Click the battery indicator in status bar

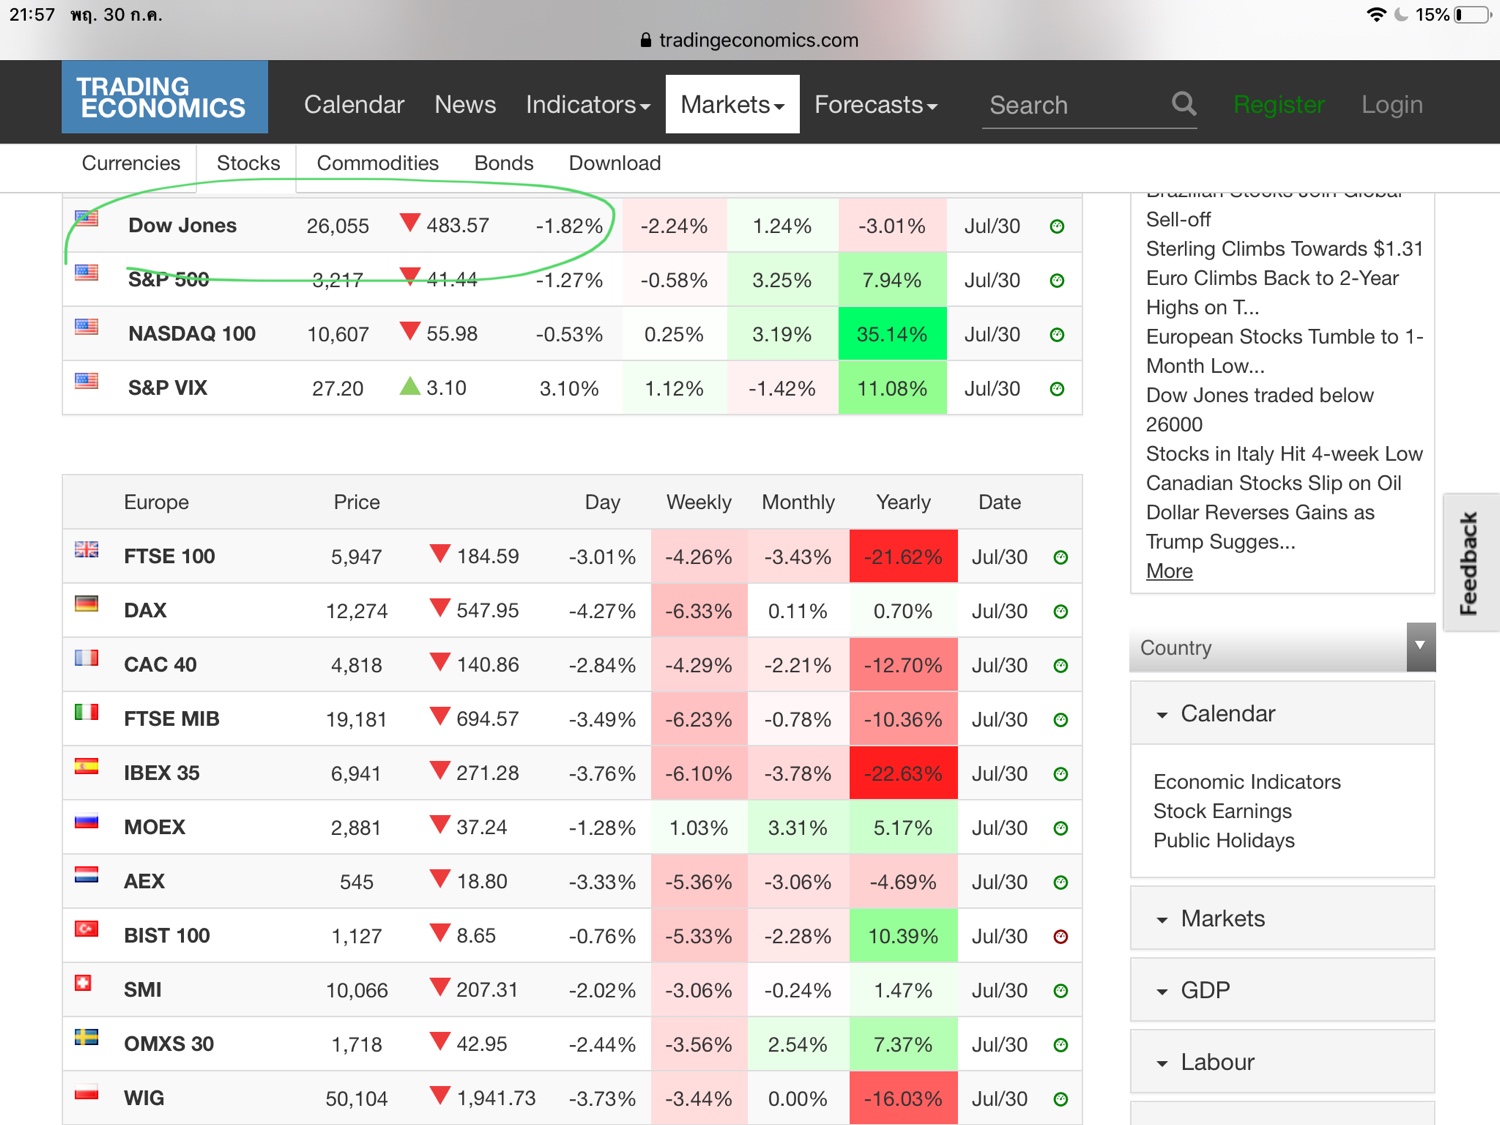pos(1473,15)
